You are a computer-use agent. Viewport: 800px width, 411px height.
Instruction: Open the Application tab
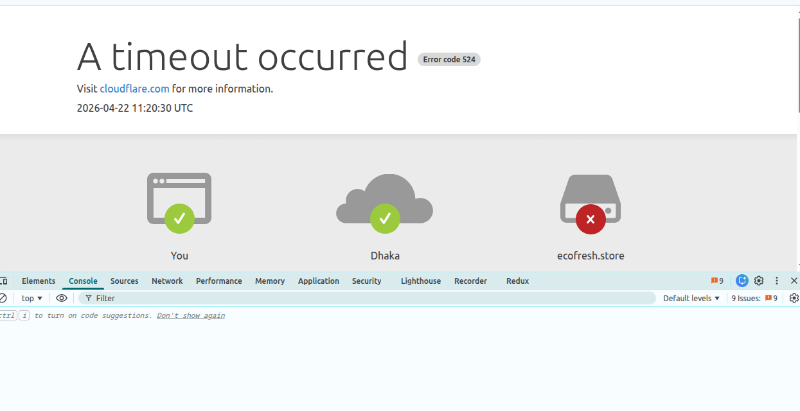coord(318,281)
